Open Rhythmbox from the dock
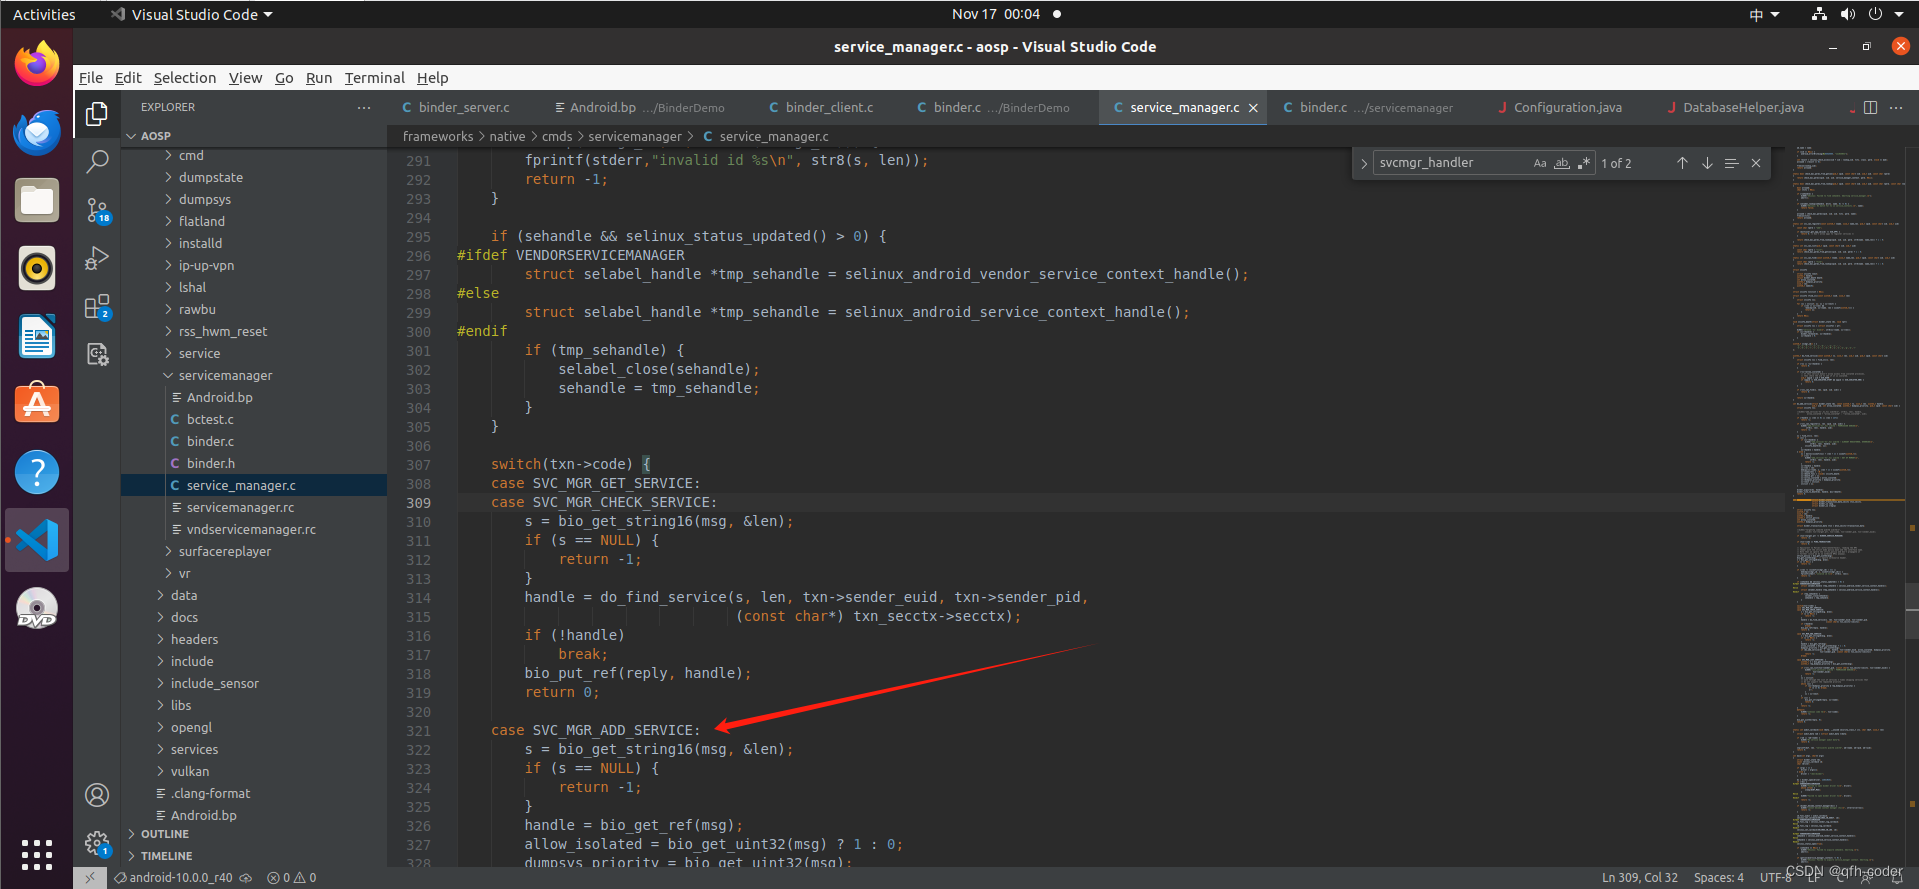The image size is (1919, 889). tap(37, 268)
